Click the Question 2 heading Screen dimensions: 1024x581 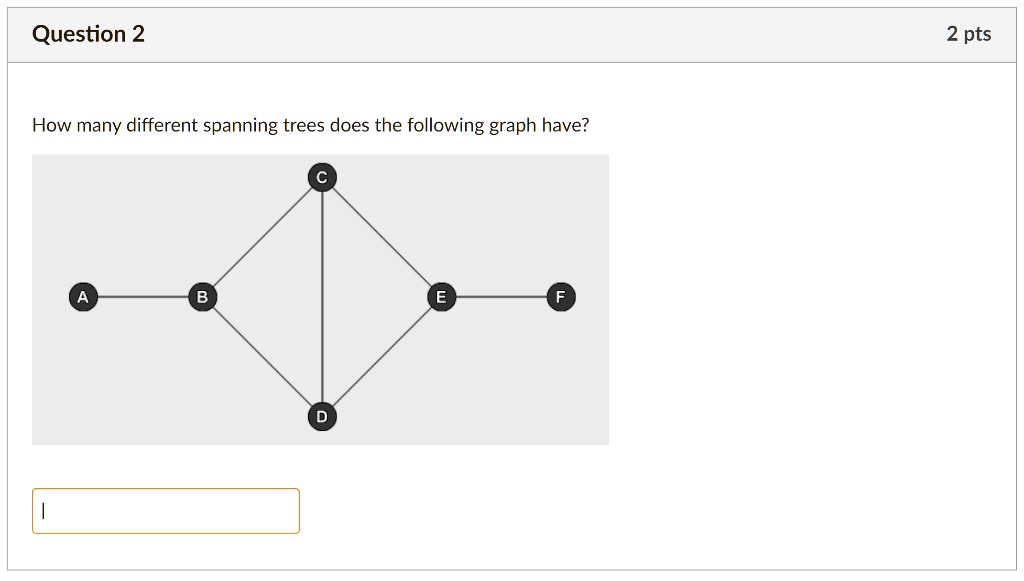click(x=88, y=33)
